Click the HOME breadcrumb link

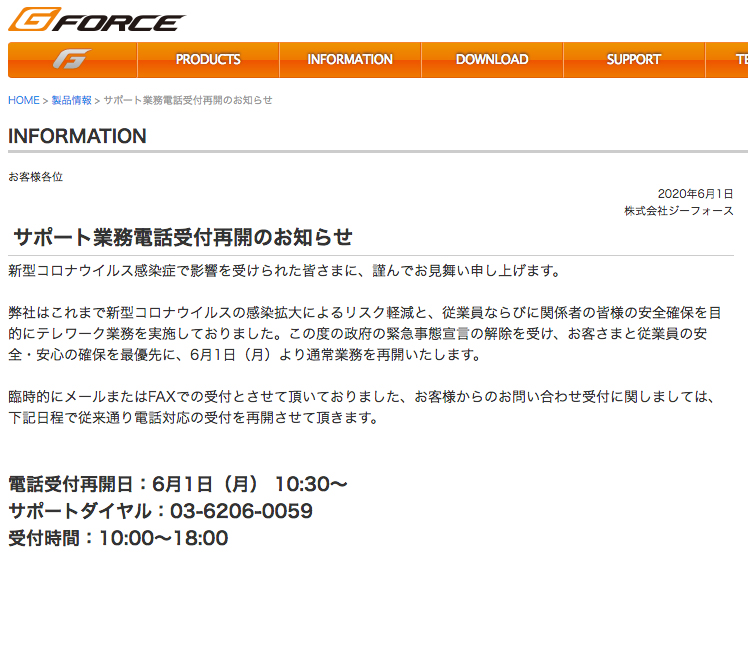coord(24,101)
